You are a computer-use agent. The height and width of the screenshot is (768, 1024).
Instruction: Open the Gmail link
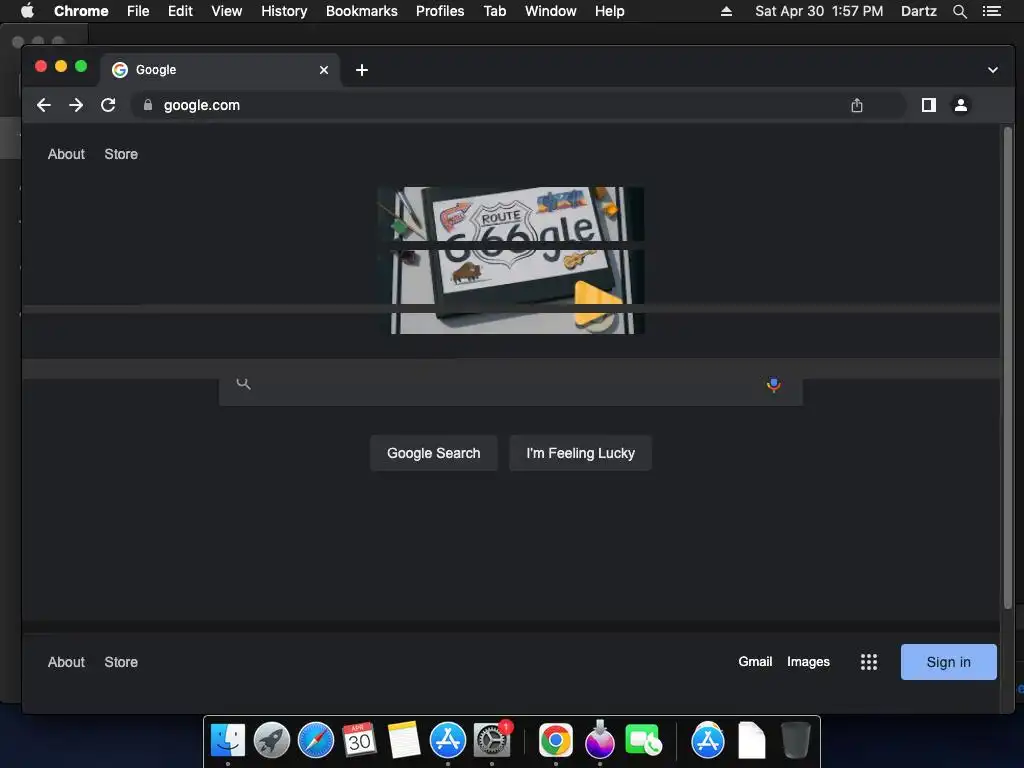coord(755,662)
